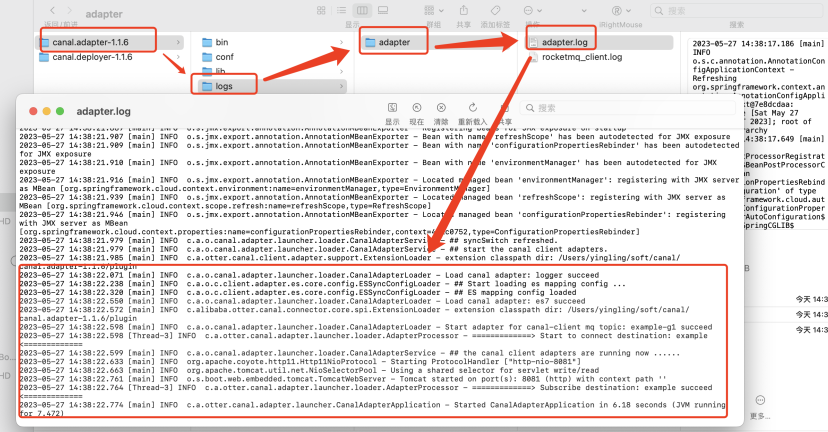
Task: Expand the canal.adapter-1.1.6 folder chevron
Action: pos(178,42)
